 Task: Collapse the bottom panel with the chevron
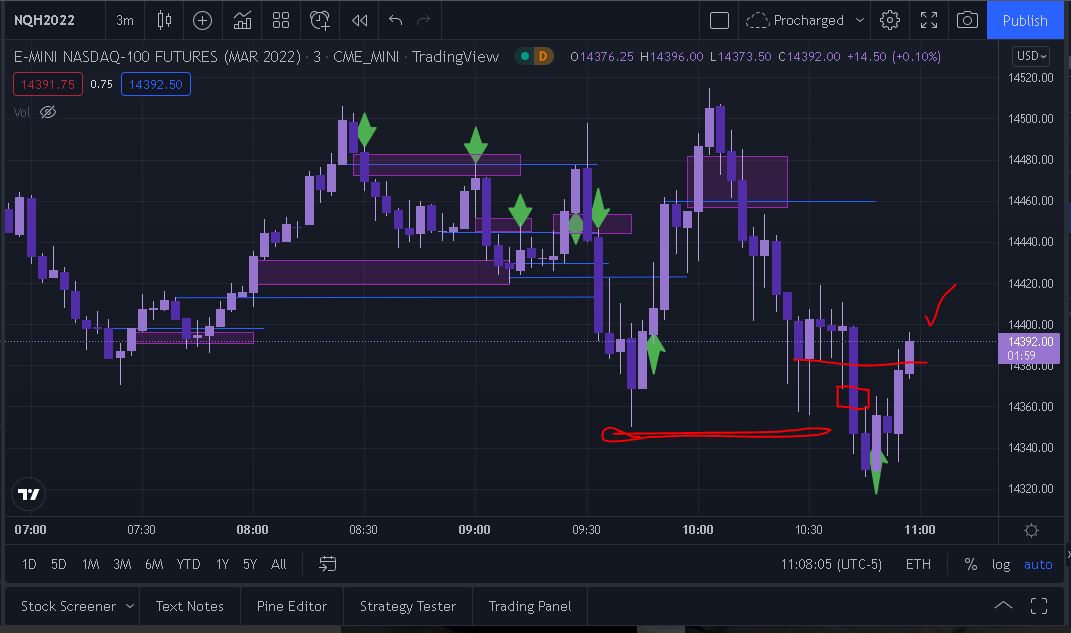(1003, 605)
